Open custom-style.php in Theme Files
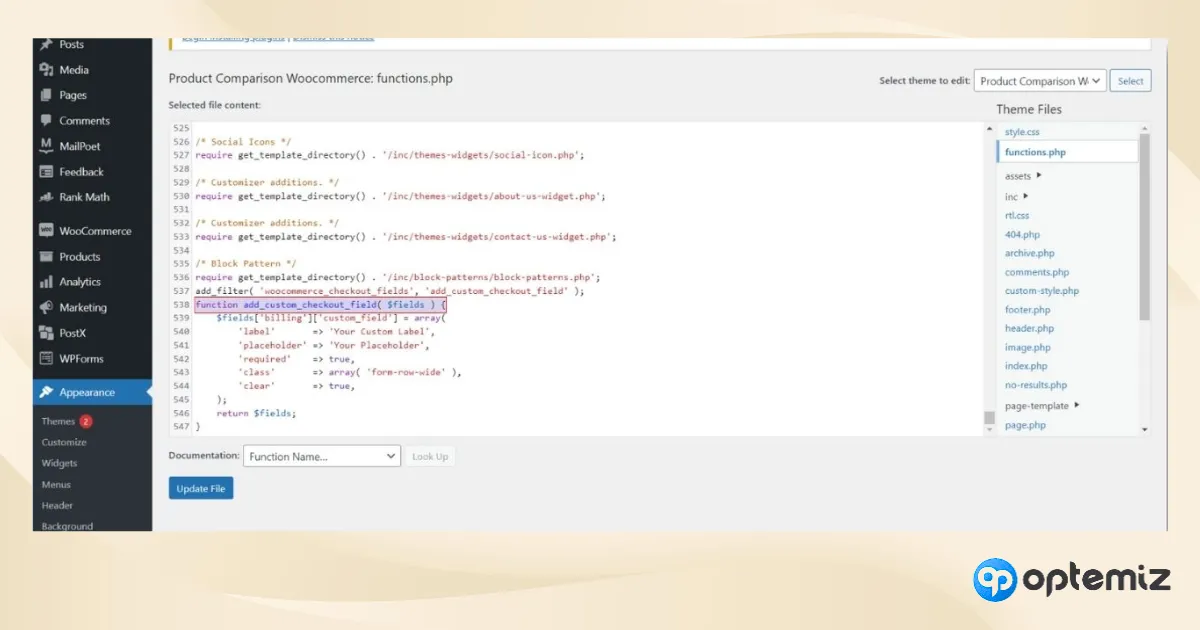Screen dimensions: 1200x630 tap(1042, 291)
